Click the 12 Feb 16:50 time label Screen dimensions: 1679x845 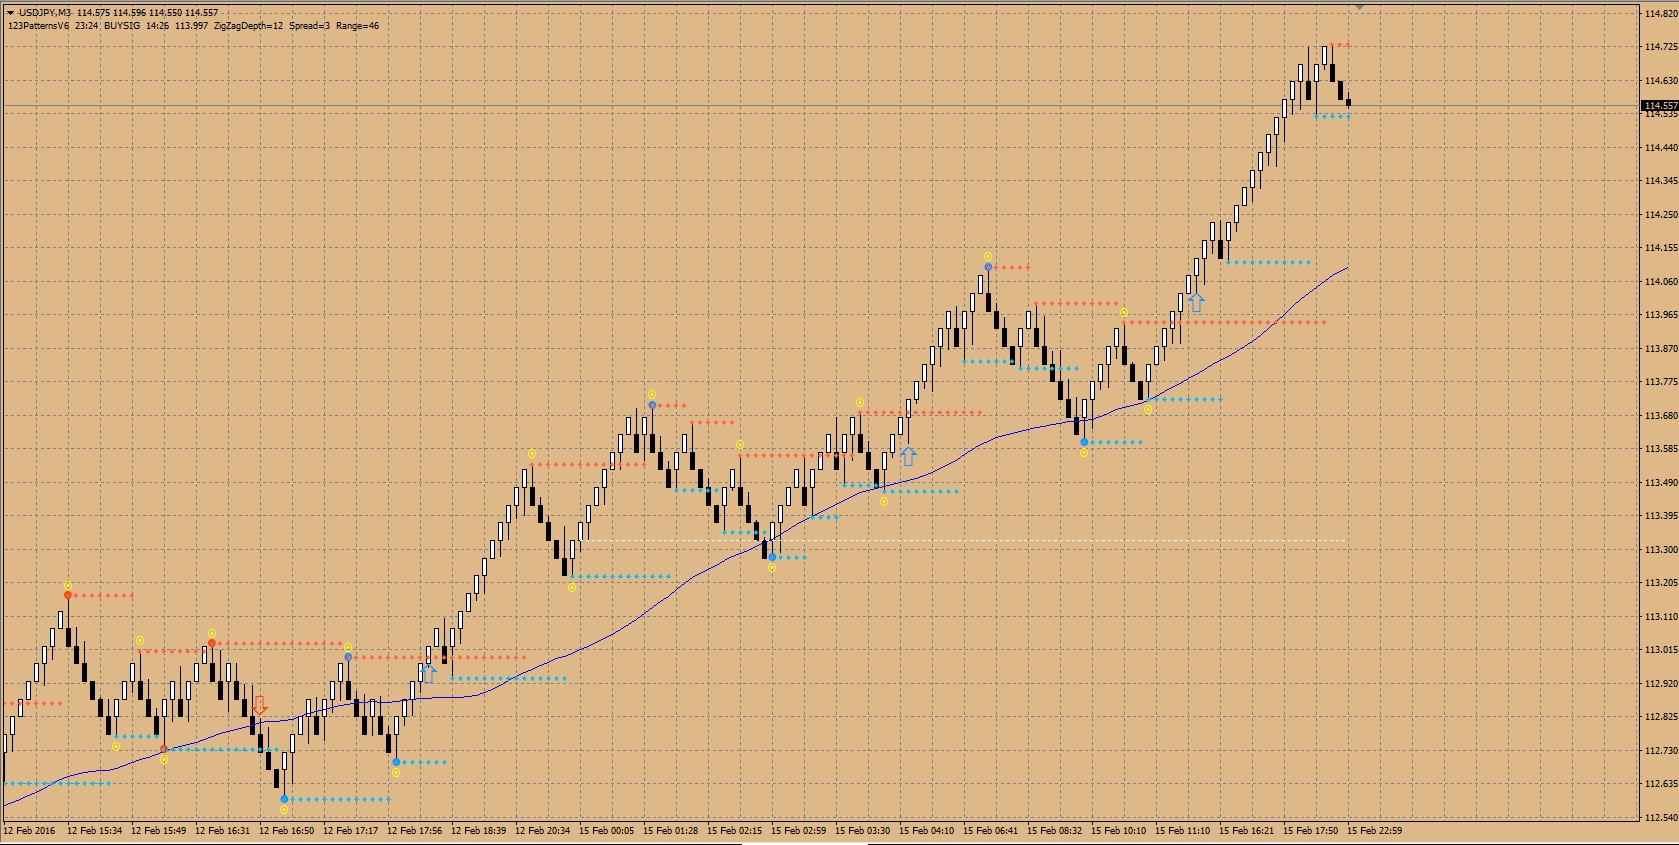pos(287,830)
